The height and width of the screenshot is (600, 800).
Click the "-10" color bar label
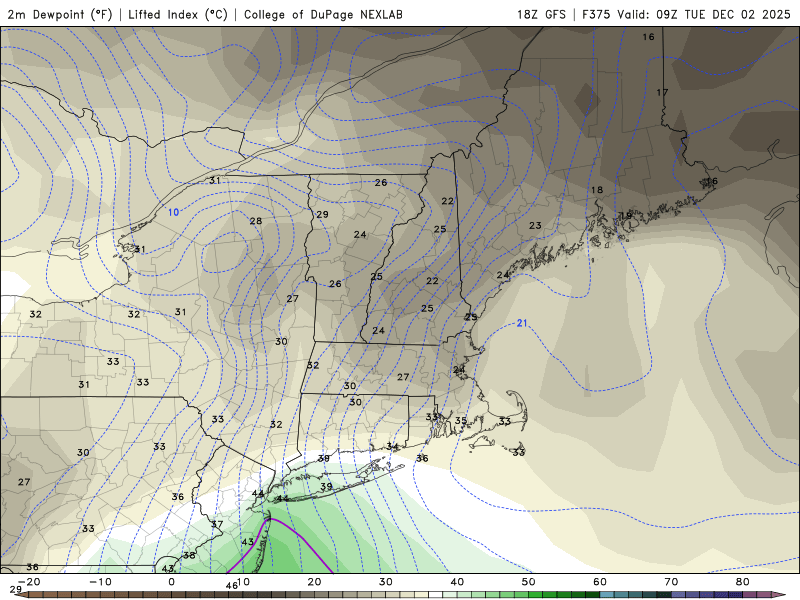100,582
